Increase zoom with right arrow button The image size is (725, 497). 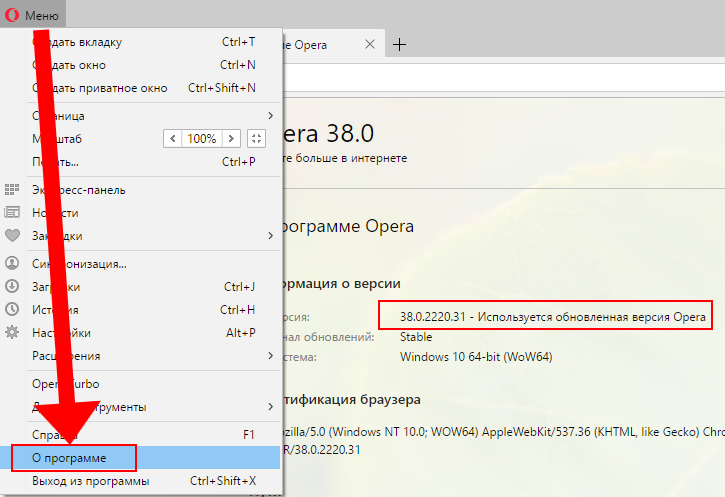coord(231,138)
